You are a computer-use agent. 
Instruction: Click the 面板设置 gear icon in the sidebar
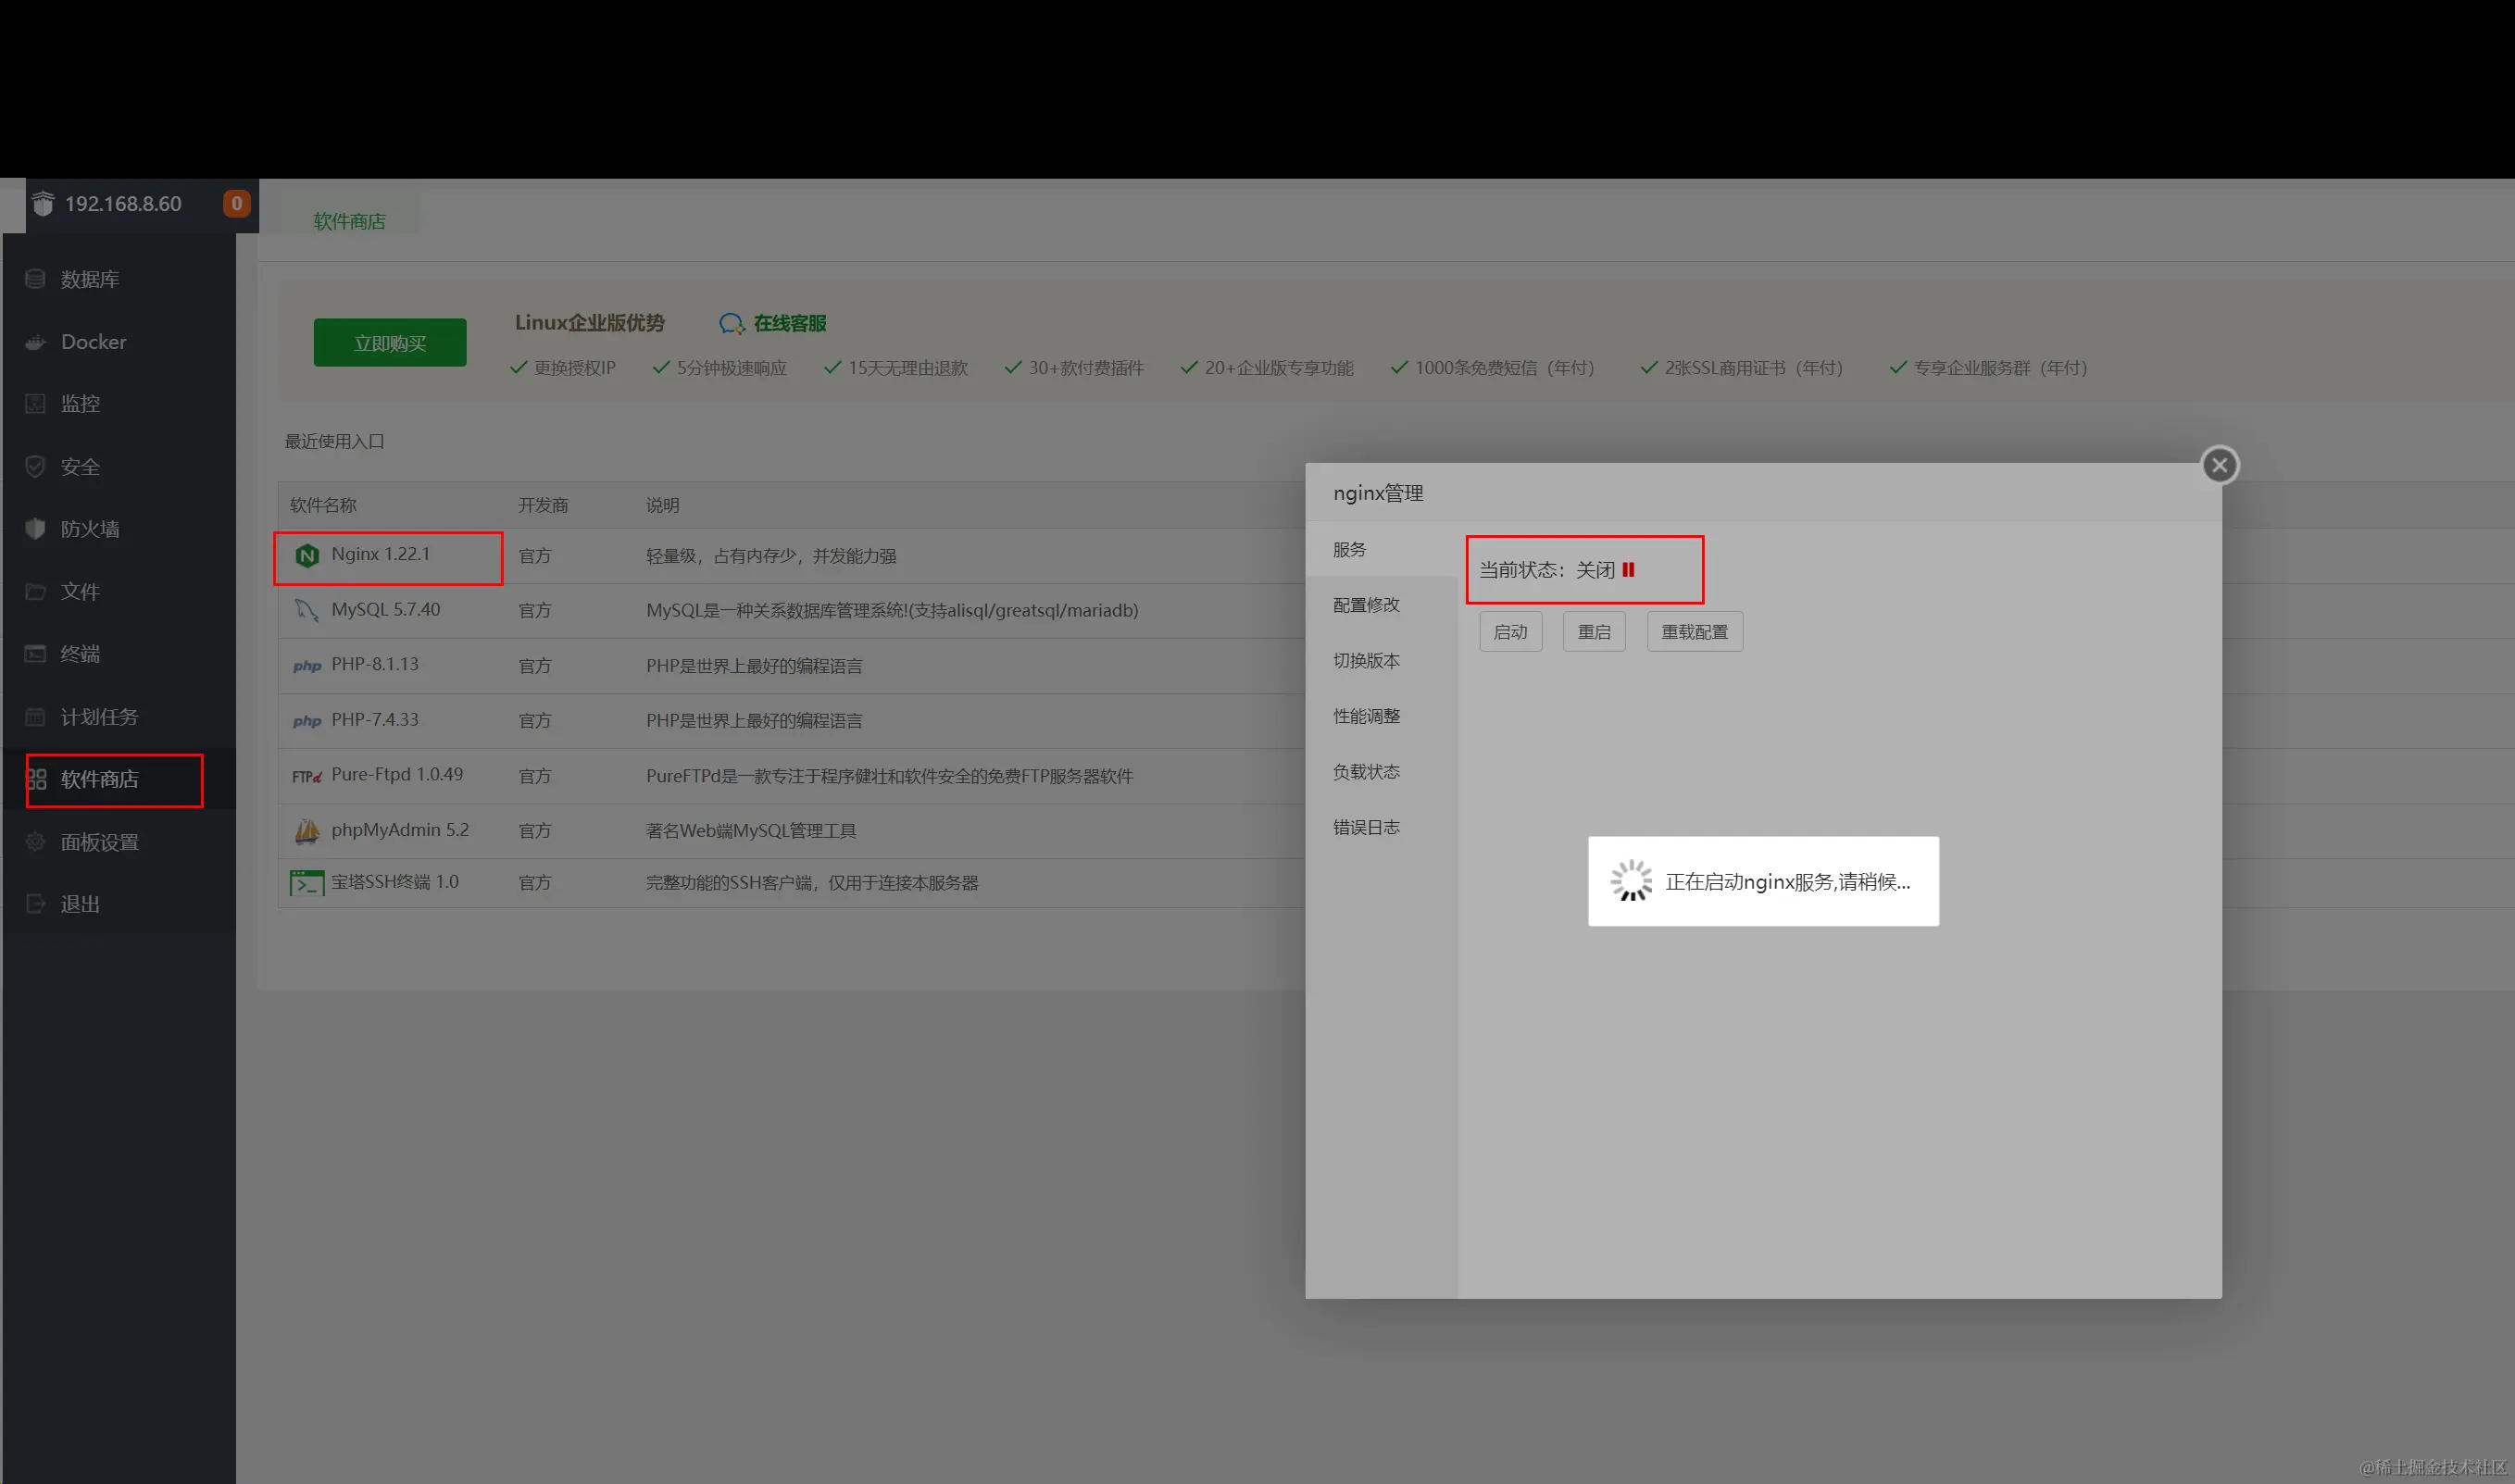35,842
